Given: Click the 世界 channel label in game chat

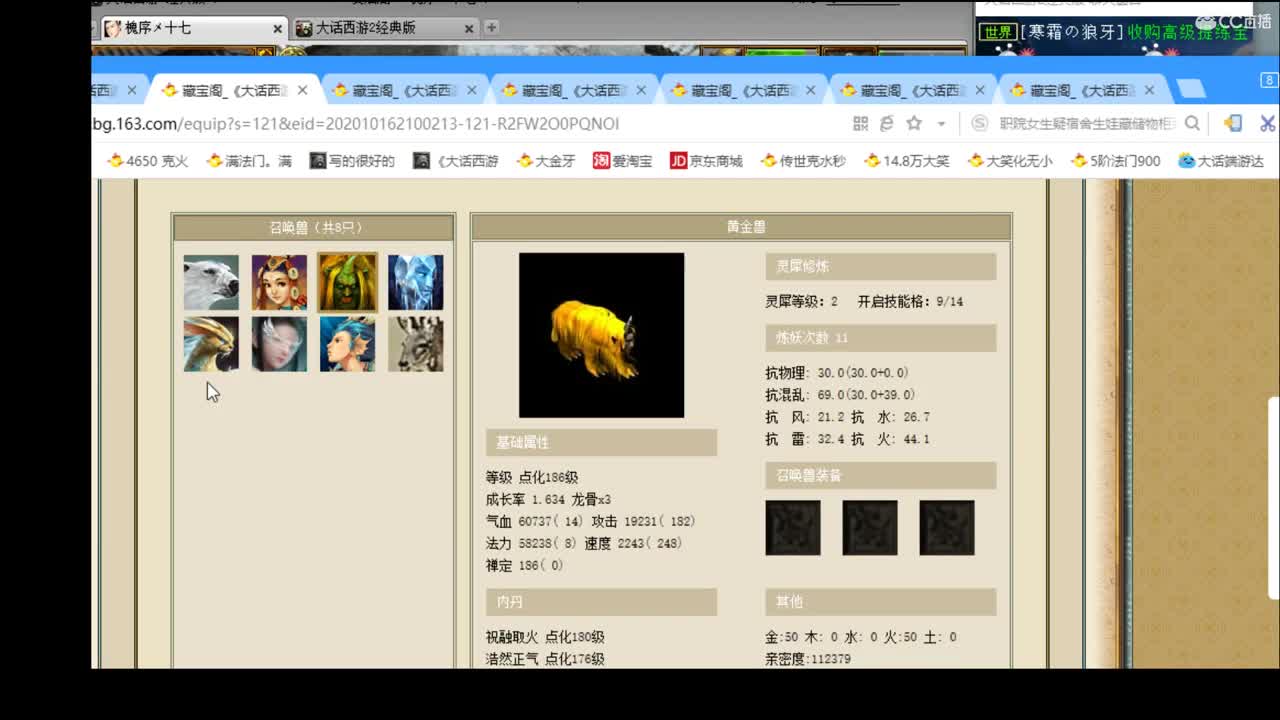Looking at the screenshot, I should tap(998, 32).
